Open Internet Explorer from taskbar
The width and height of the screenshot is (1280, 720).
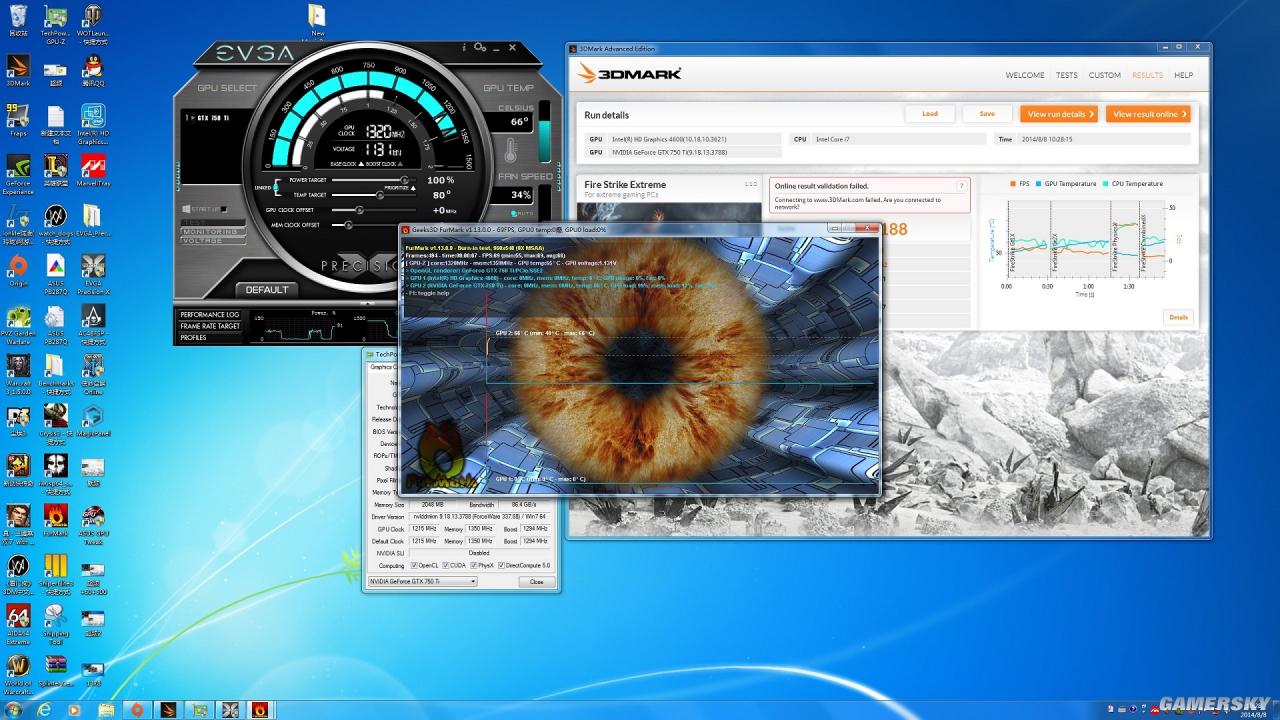pyautogui.click(x=44, y=709)
